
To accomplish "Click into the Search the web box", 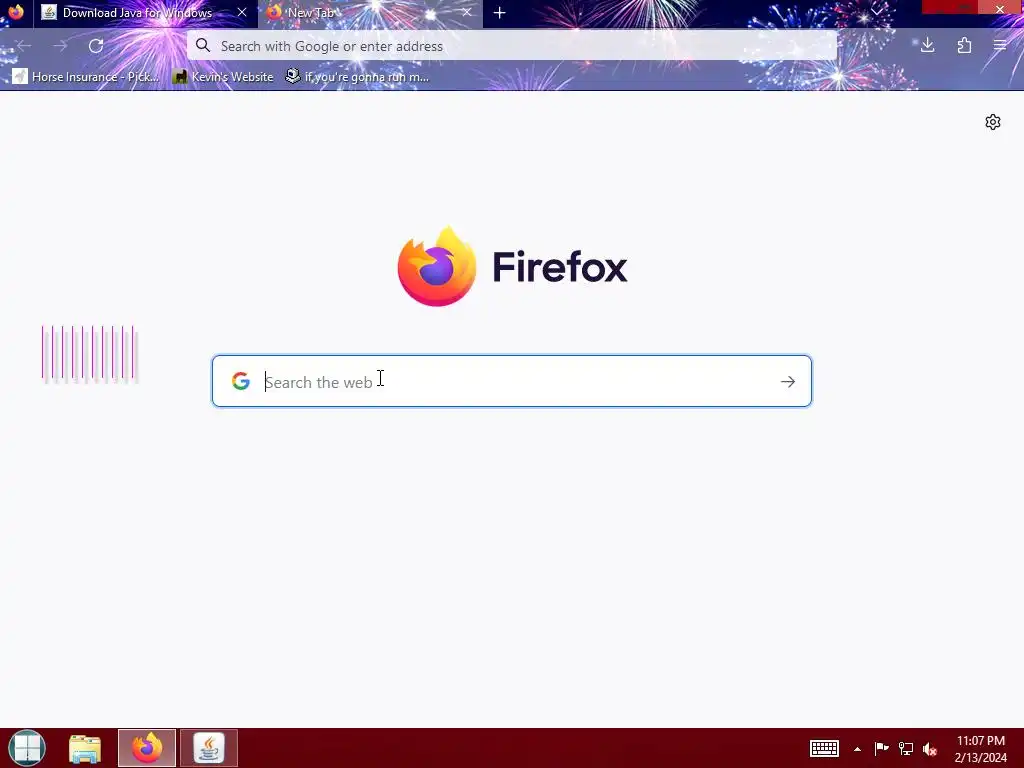I will point(511,381).
